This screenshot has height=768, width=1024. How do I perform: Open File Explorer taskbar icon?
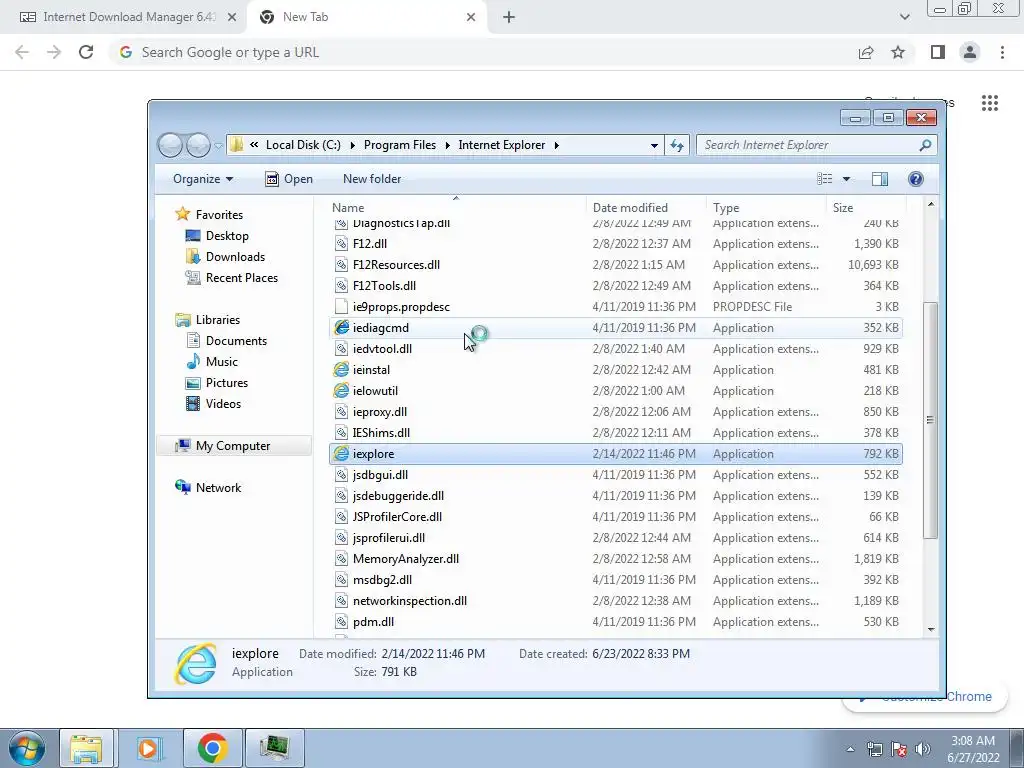(86, 748)
